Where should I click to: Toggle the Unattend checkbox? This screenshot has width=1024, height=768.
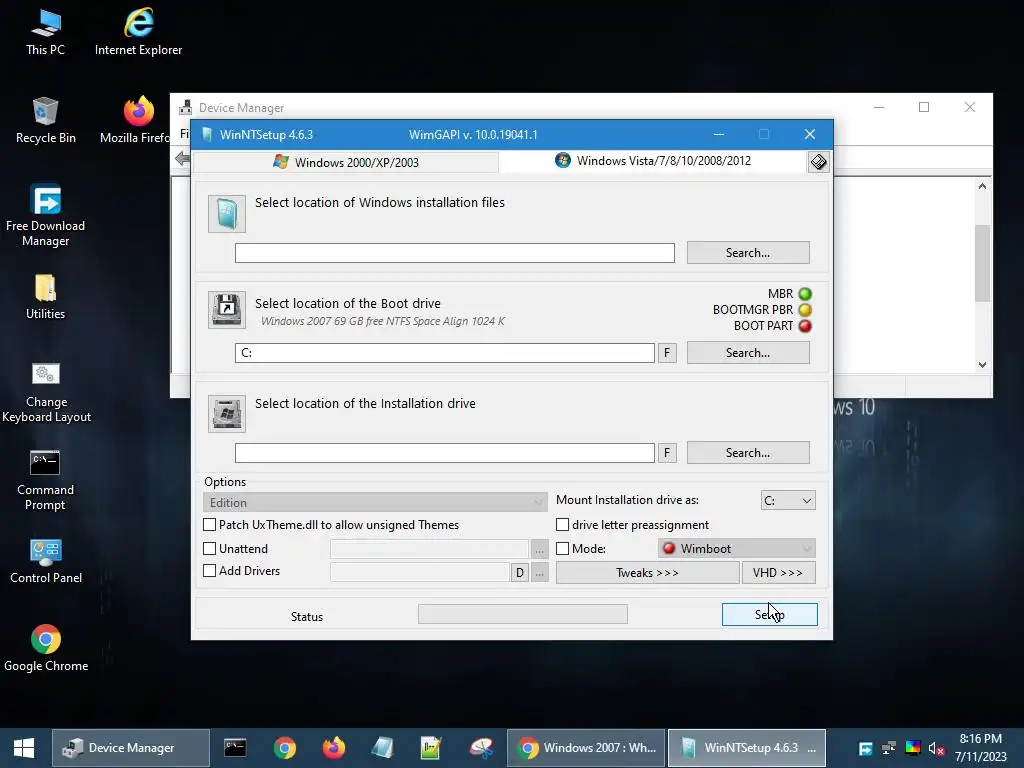tap(210, 549)
